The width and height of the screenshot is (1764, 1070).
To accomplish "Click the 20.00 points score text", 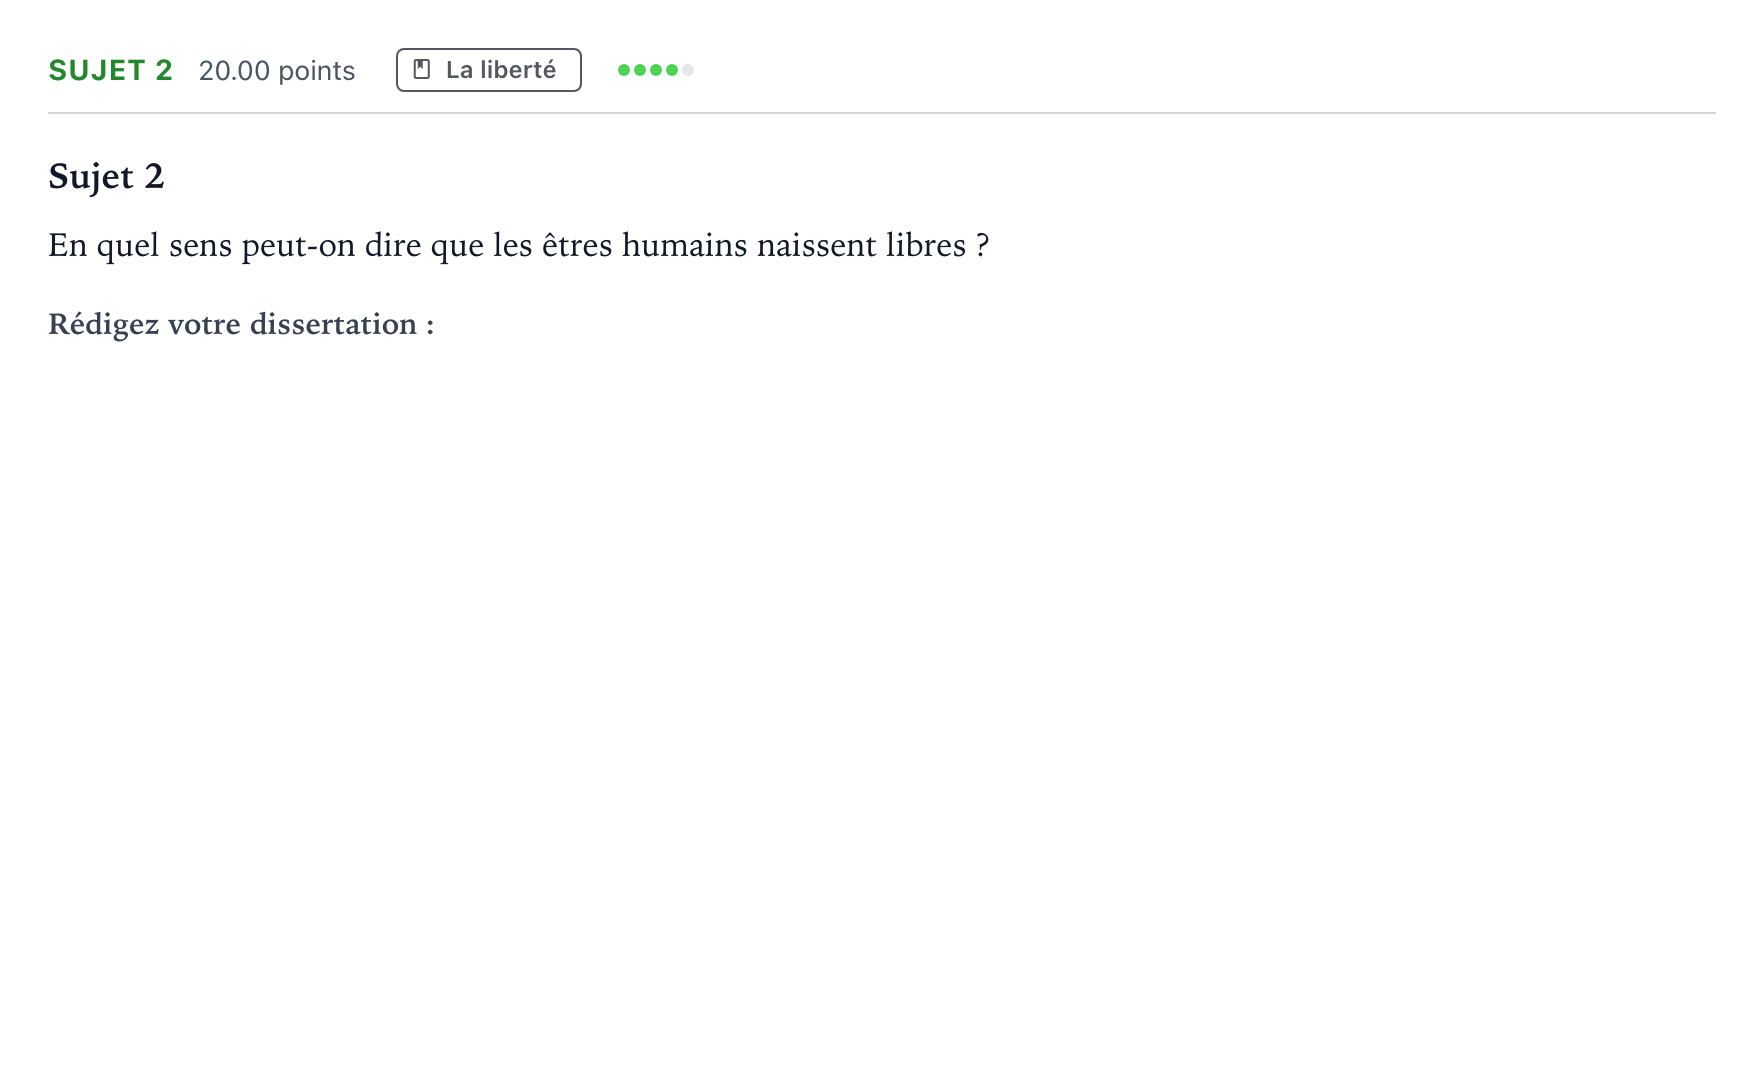I will pos(277,71).
